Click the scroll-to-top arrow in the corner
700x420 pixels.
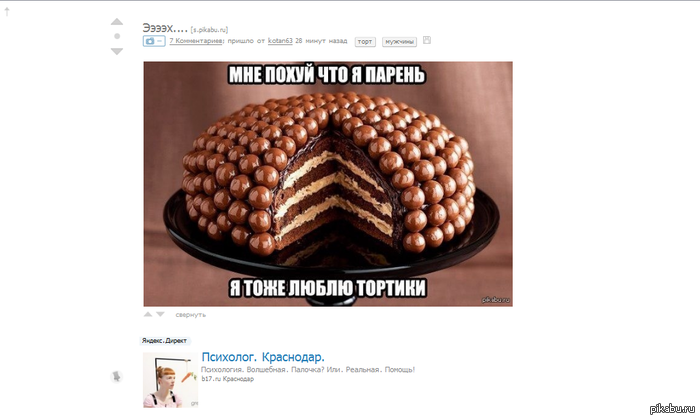coord(7,12)
